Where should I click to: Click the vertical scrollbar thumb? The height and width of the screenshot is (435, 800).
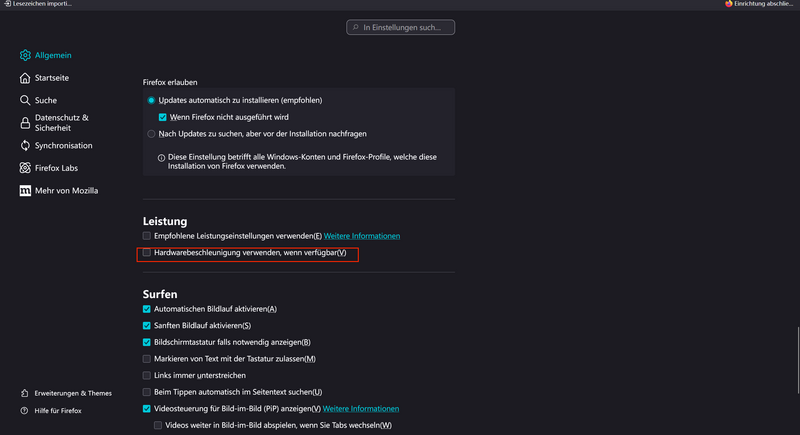click(798, 361)
